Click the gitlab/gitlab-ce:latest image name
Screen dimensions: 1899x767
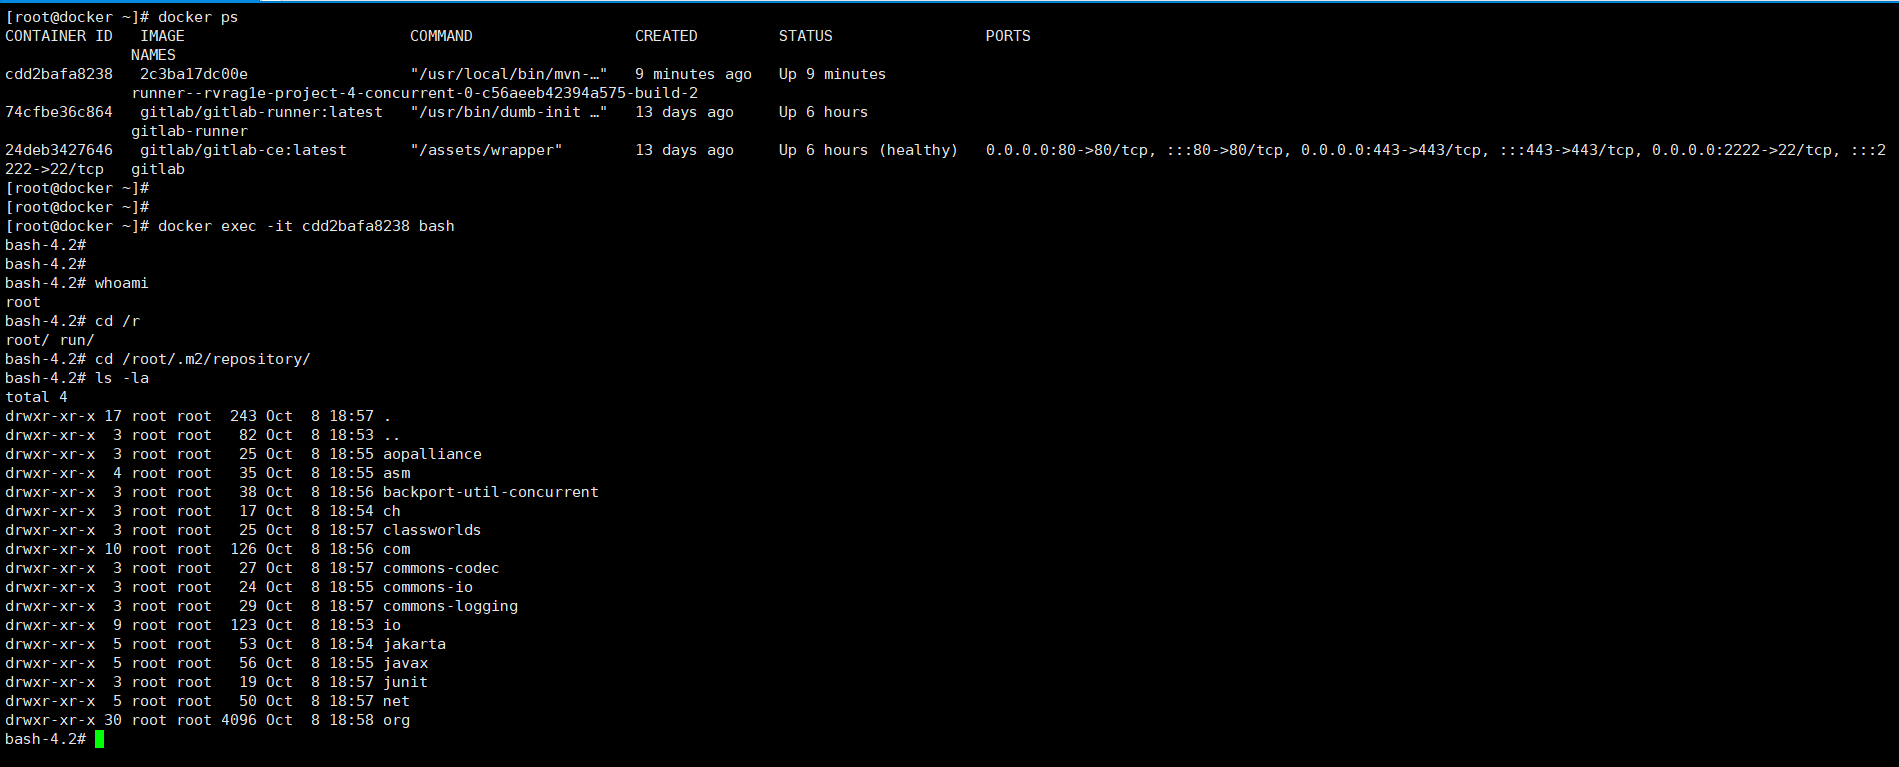coord(243,150)
